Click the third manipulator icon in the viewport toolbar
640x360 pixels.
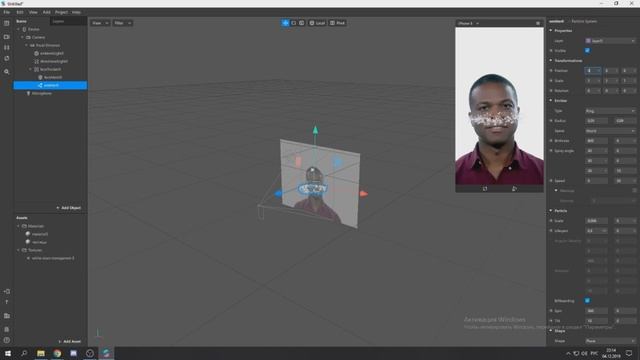[302, 23]
